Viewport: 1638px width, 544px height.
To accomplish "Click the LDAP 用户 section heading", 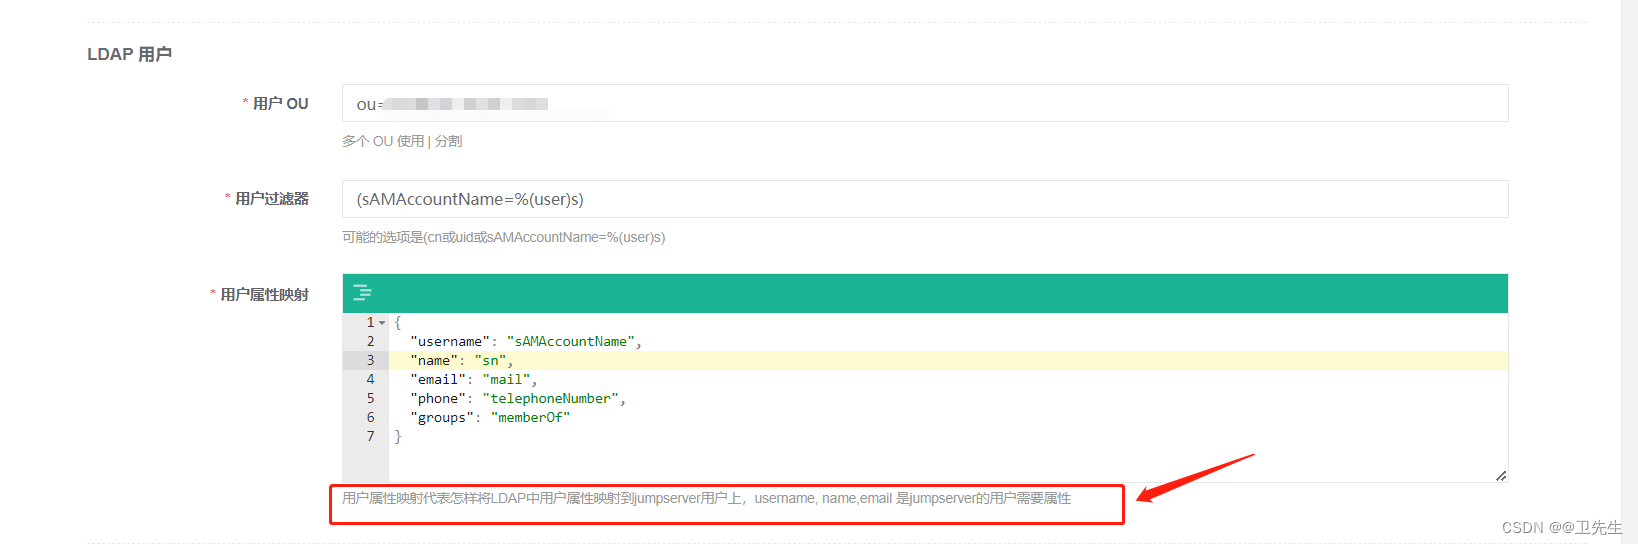I will point(129,54).
